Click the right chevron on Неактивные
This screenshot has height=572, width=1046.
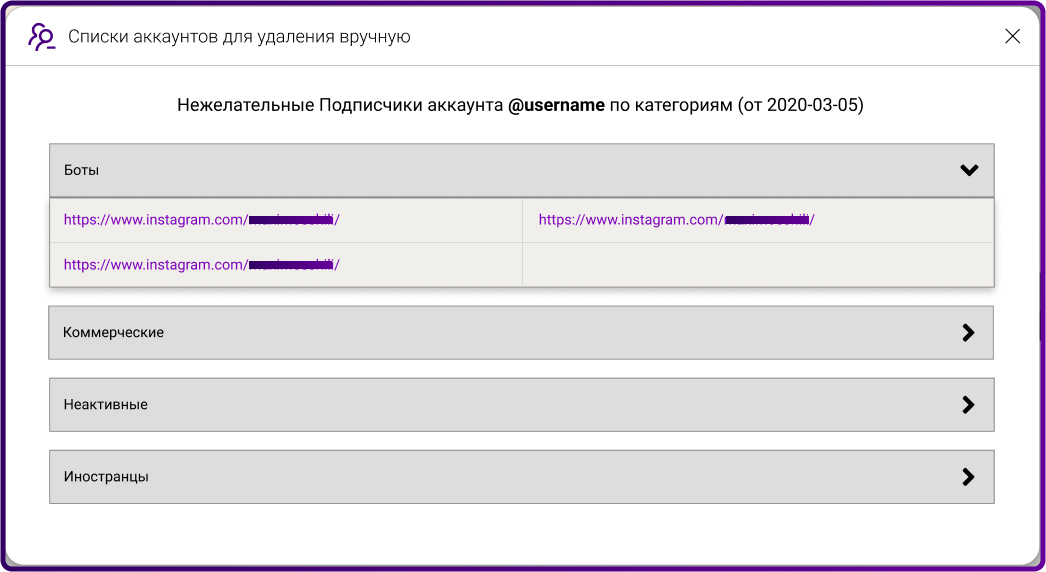[x=967, y=405]
